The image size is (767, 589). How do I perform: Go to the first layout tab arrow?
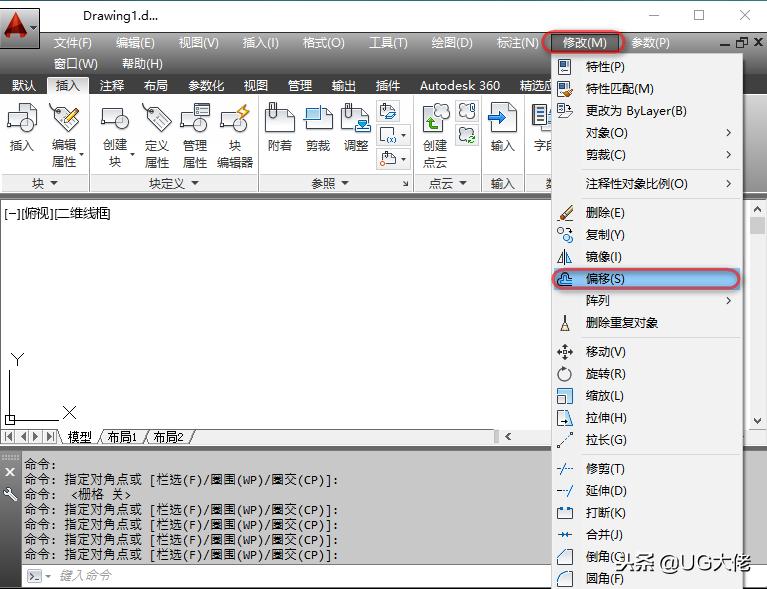tap(9, 436)
